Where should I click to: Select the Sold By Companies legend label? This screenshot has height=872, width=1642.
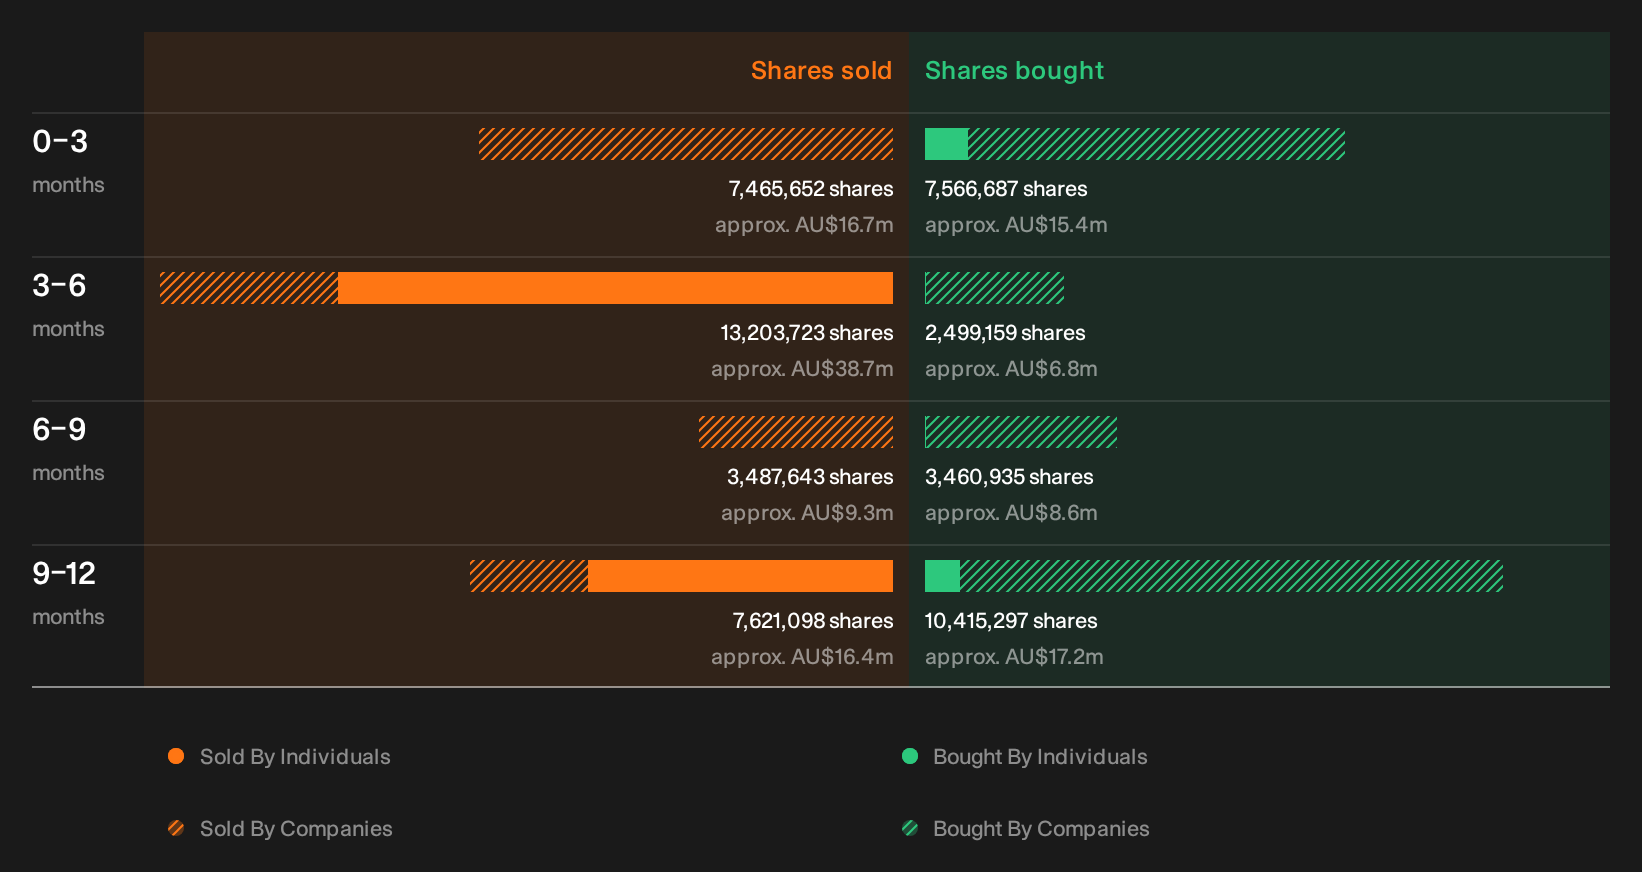296,829
